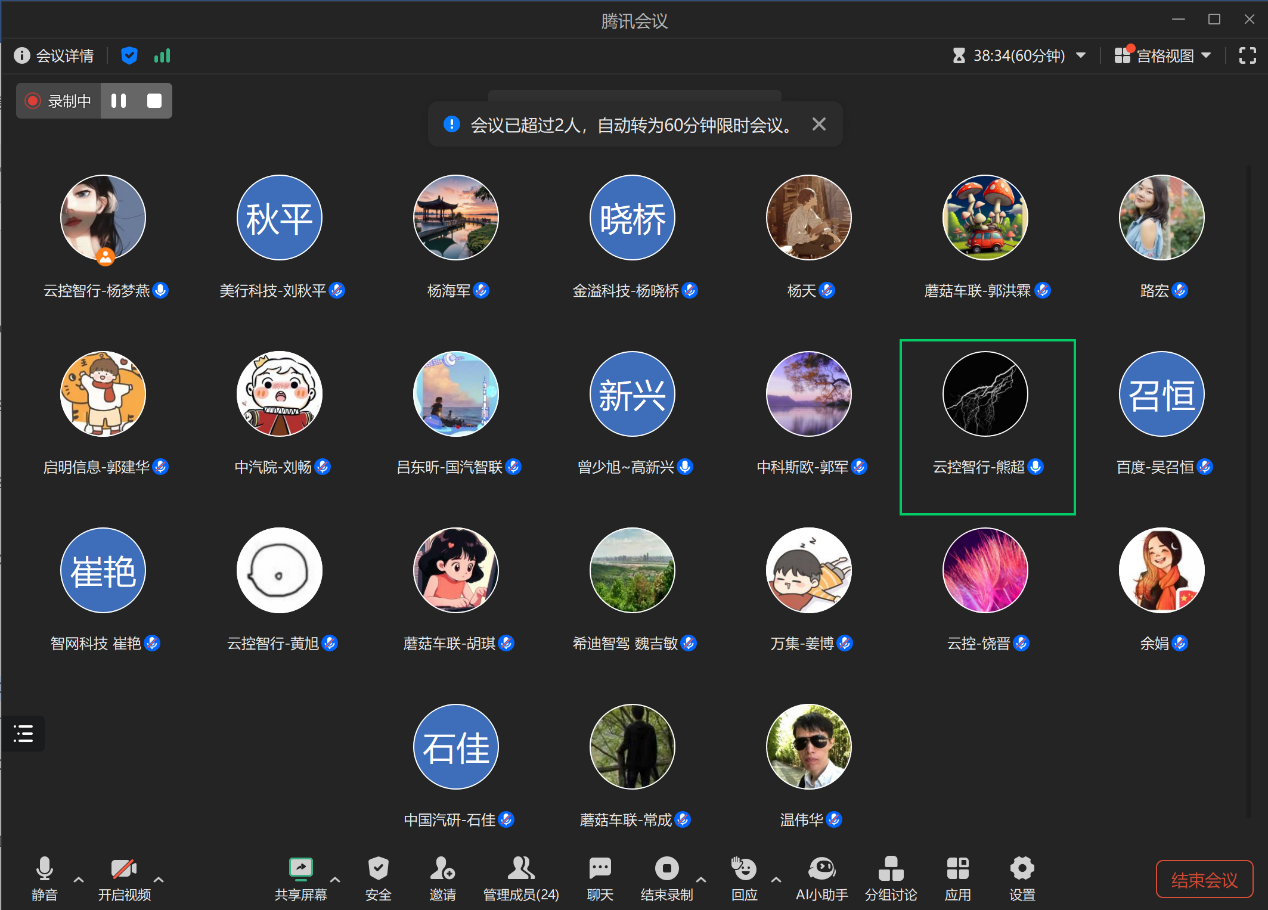The height and width of the screenshot is (910, 1268).
Task: Click the End Meeting (结束会议) button
Action: point(1204,880)
